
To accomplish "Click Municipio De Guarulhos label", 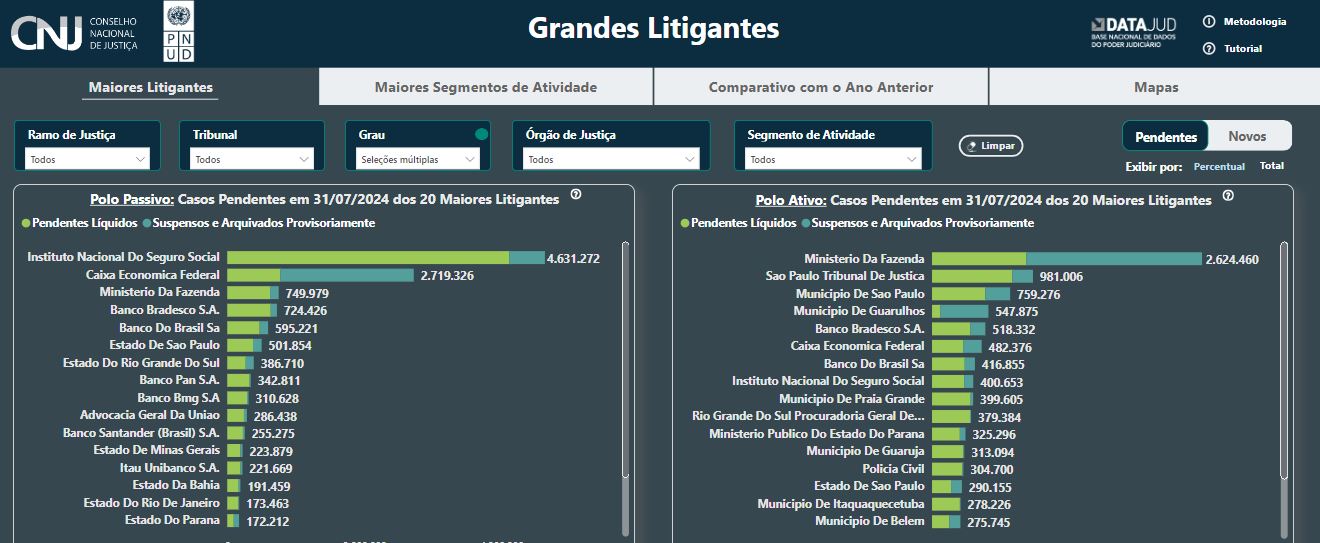I will (859, 311).
